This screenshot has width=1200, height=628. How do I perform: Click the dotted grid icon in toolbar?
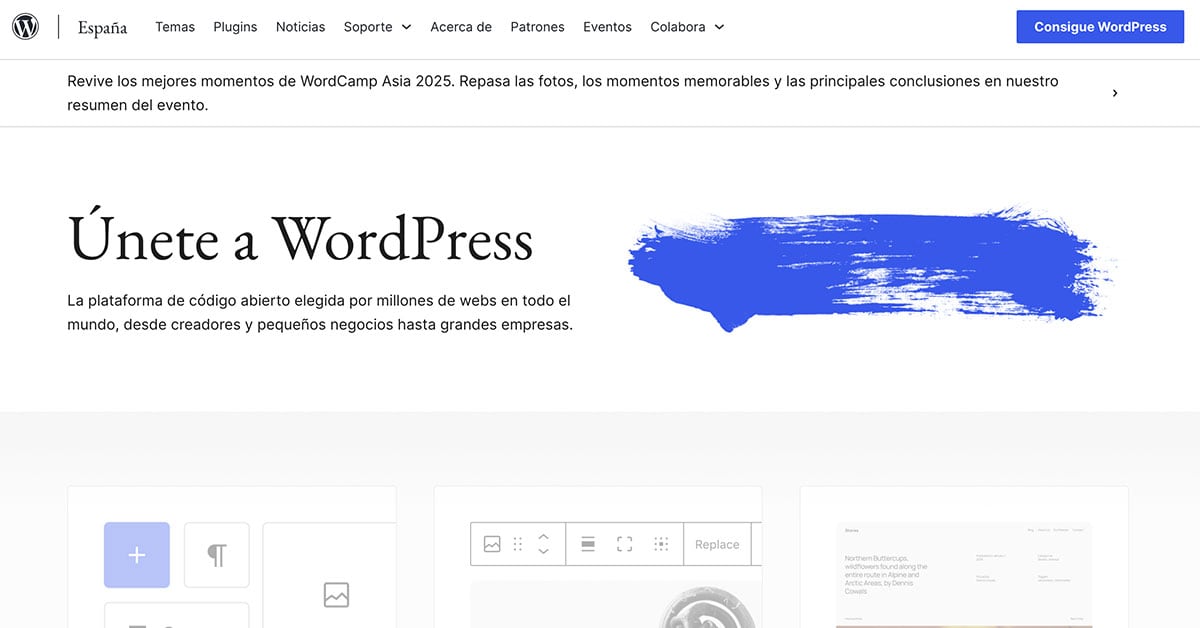[661, 544]
